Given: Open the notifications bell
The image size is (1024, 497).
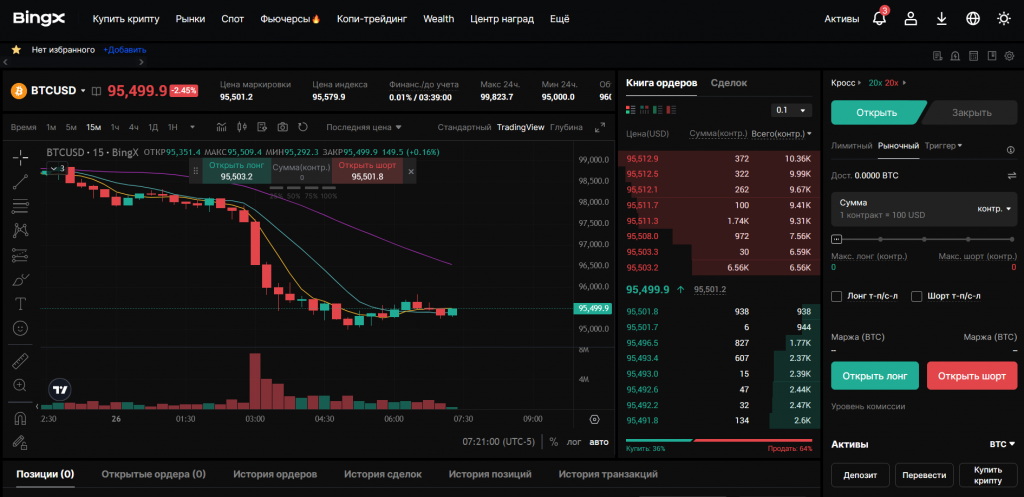Looking at the screenshot, I should [x=879, y=19].
